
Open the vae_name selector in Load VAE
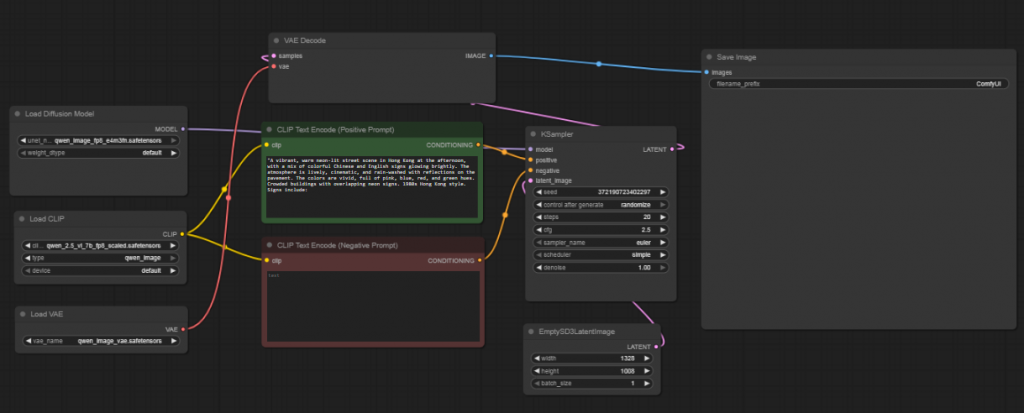tap(101, 341)
